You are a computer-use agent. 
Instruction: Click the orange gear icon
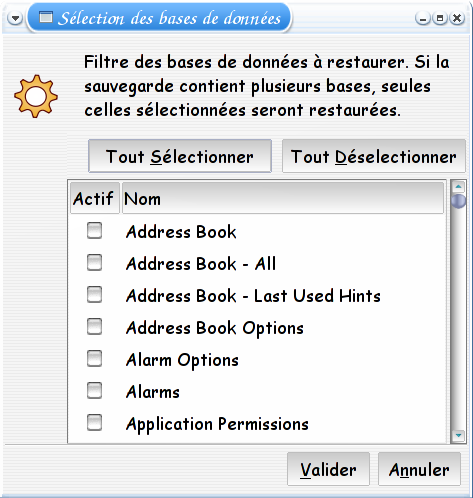[x=36, y=96]
